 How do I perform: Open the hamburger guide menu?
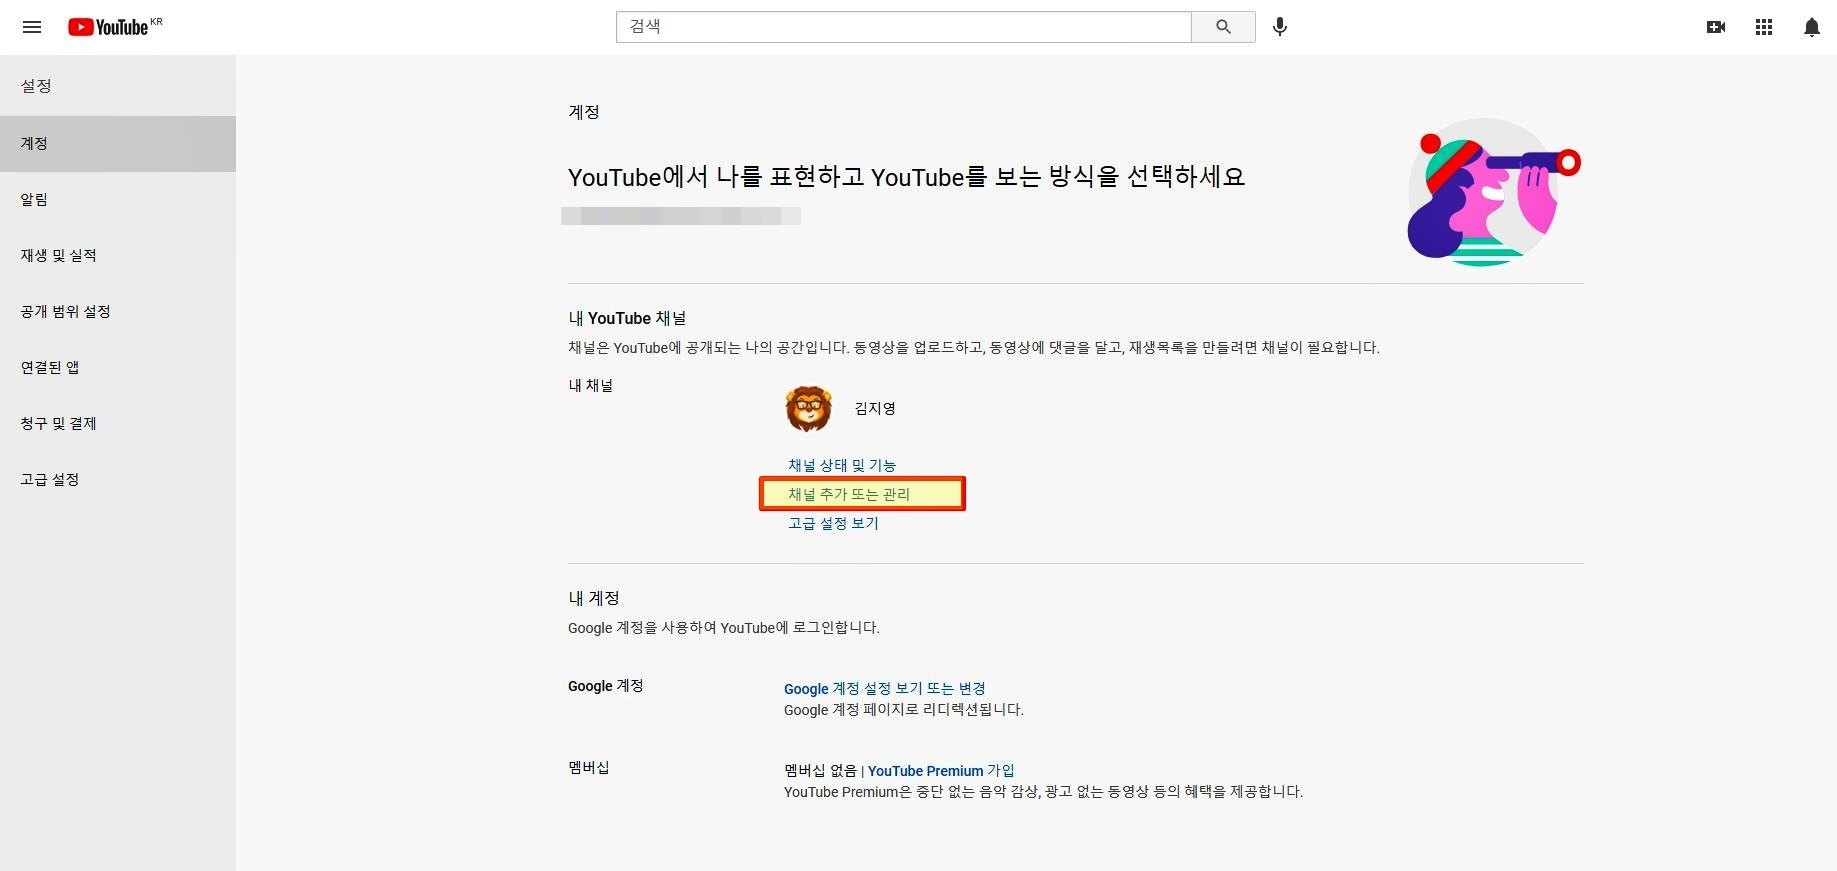[32, 27]
